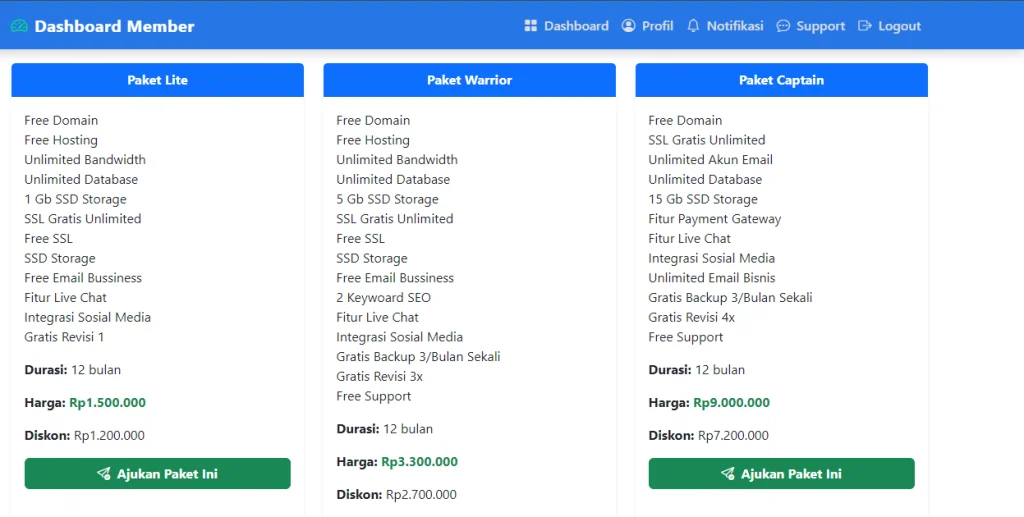Click the Logout arrow icon
The width and height of the screenshot is (1024, 517).
pos(865,26)
